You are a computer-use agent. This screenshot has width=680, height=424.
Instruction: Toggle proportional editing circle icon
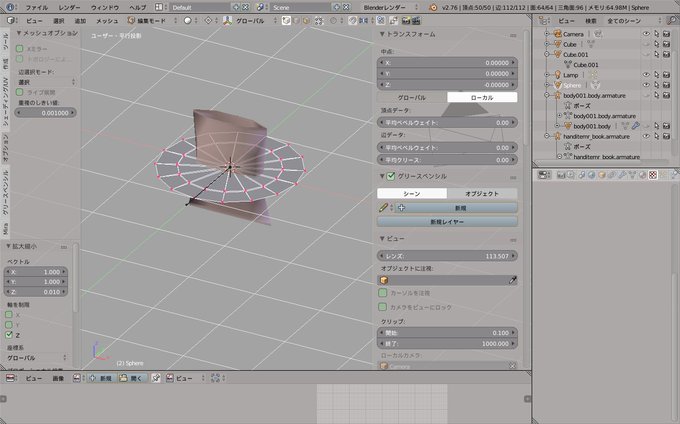coord(333,20)
